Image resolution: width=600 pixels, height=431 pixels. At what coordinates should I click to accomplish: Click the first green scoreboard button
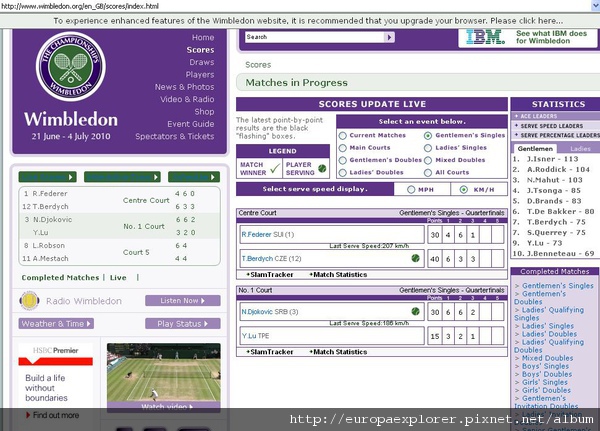(47, 177)
